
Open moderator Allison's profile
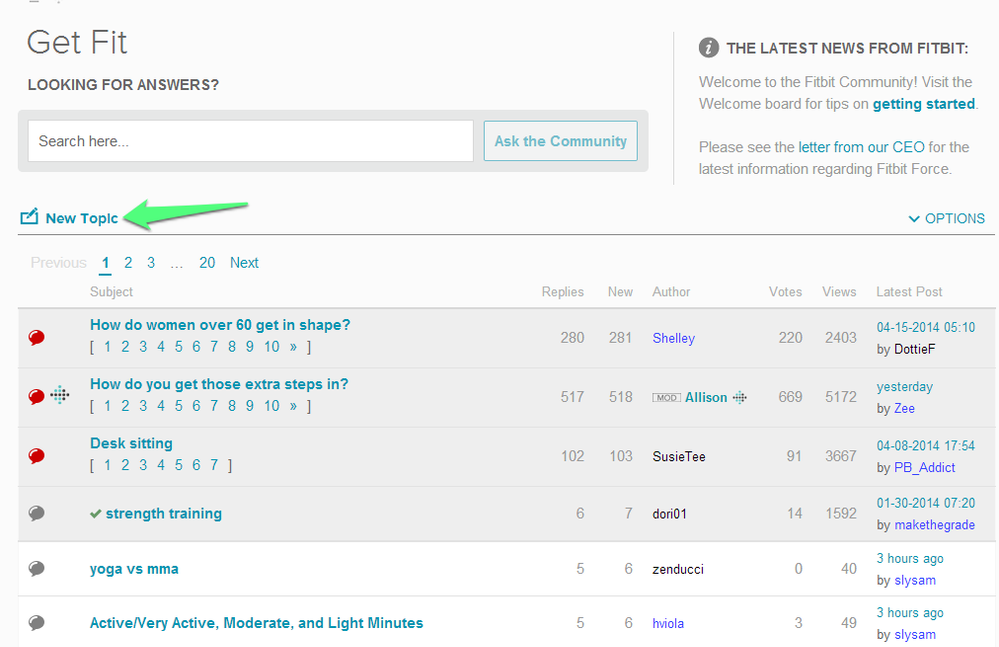[x=706, y=397]
